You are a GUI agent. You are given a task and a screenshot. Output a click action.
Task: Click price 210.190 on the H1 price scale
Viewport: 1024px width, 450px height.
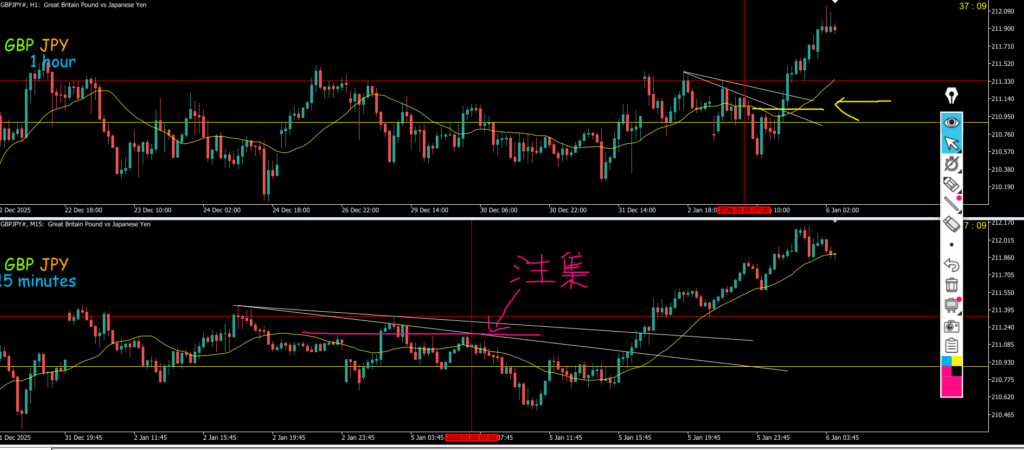[x=1001, y=187]
